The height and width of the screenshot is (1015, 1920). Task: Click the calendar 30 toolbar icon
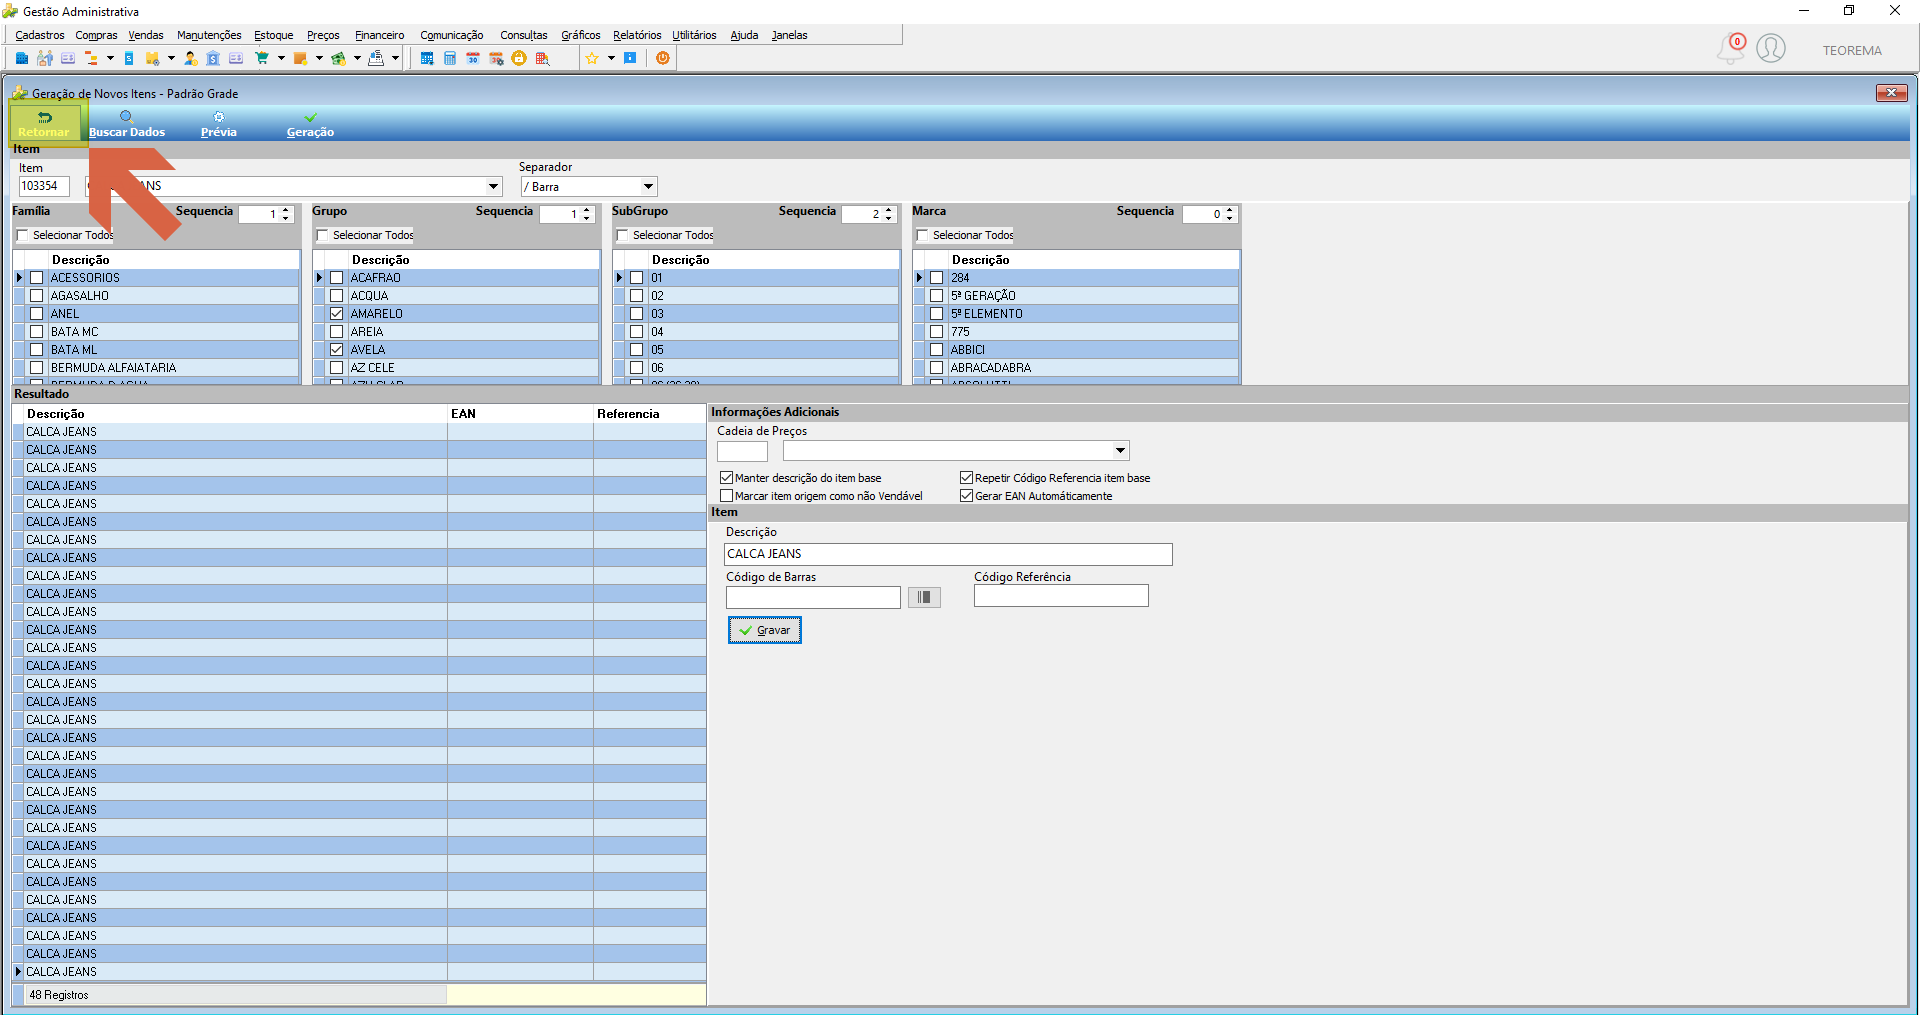pos(473,58)
